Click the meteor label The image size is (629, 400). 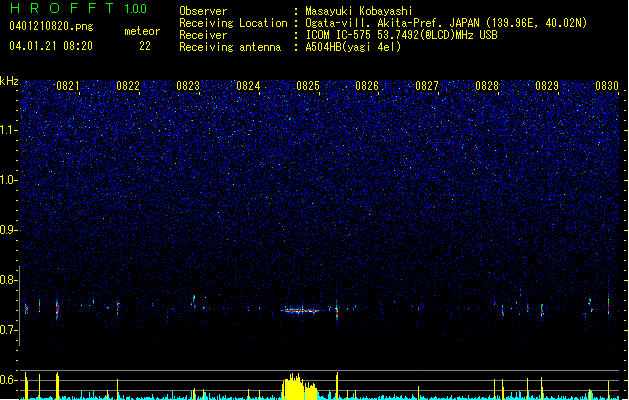click(x=142, y=31)
